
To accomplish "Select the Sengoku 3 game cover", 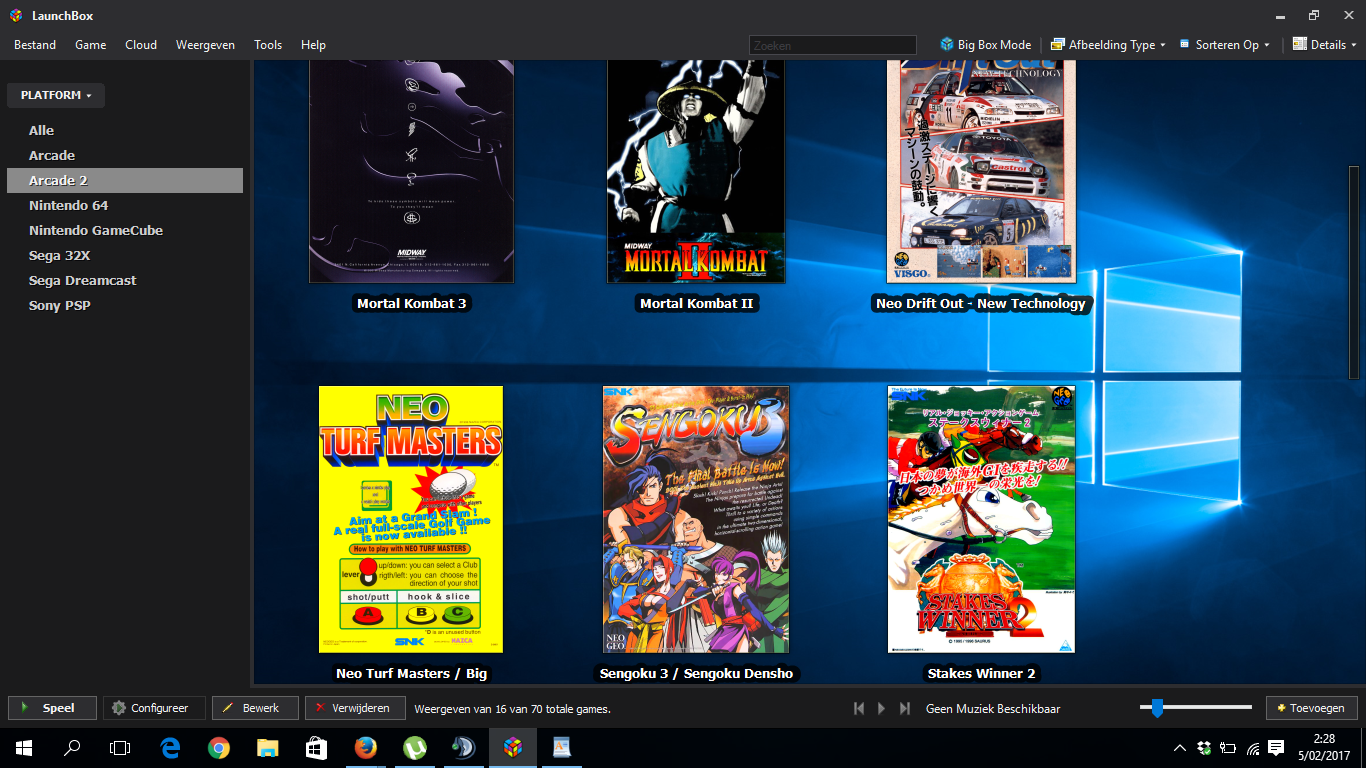I will click(x=696, y=520).
